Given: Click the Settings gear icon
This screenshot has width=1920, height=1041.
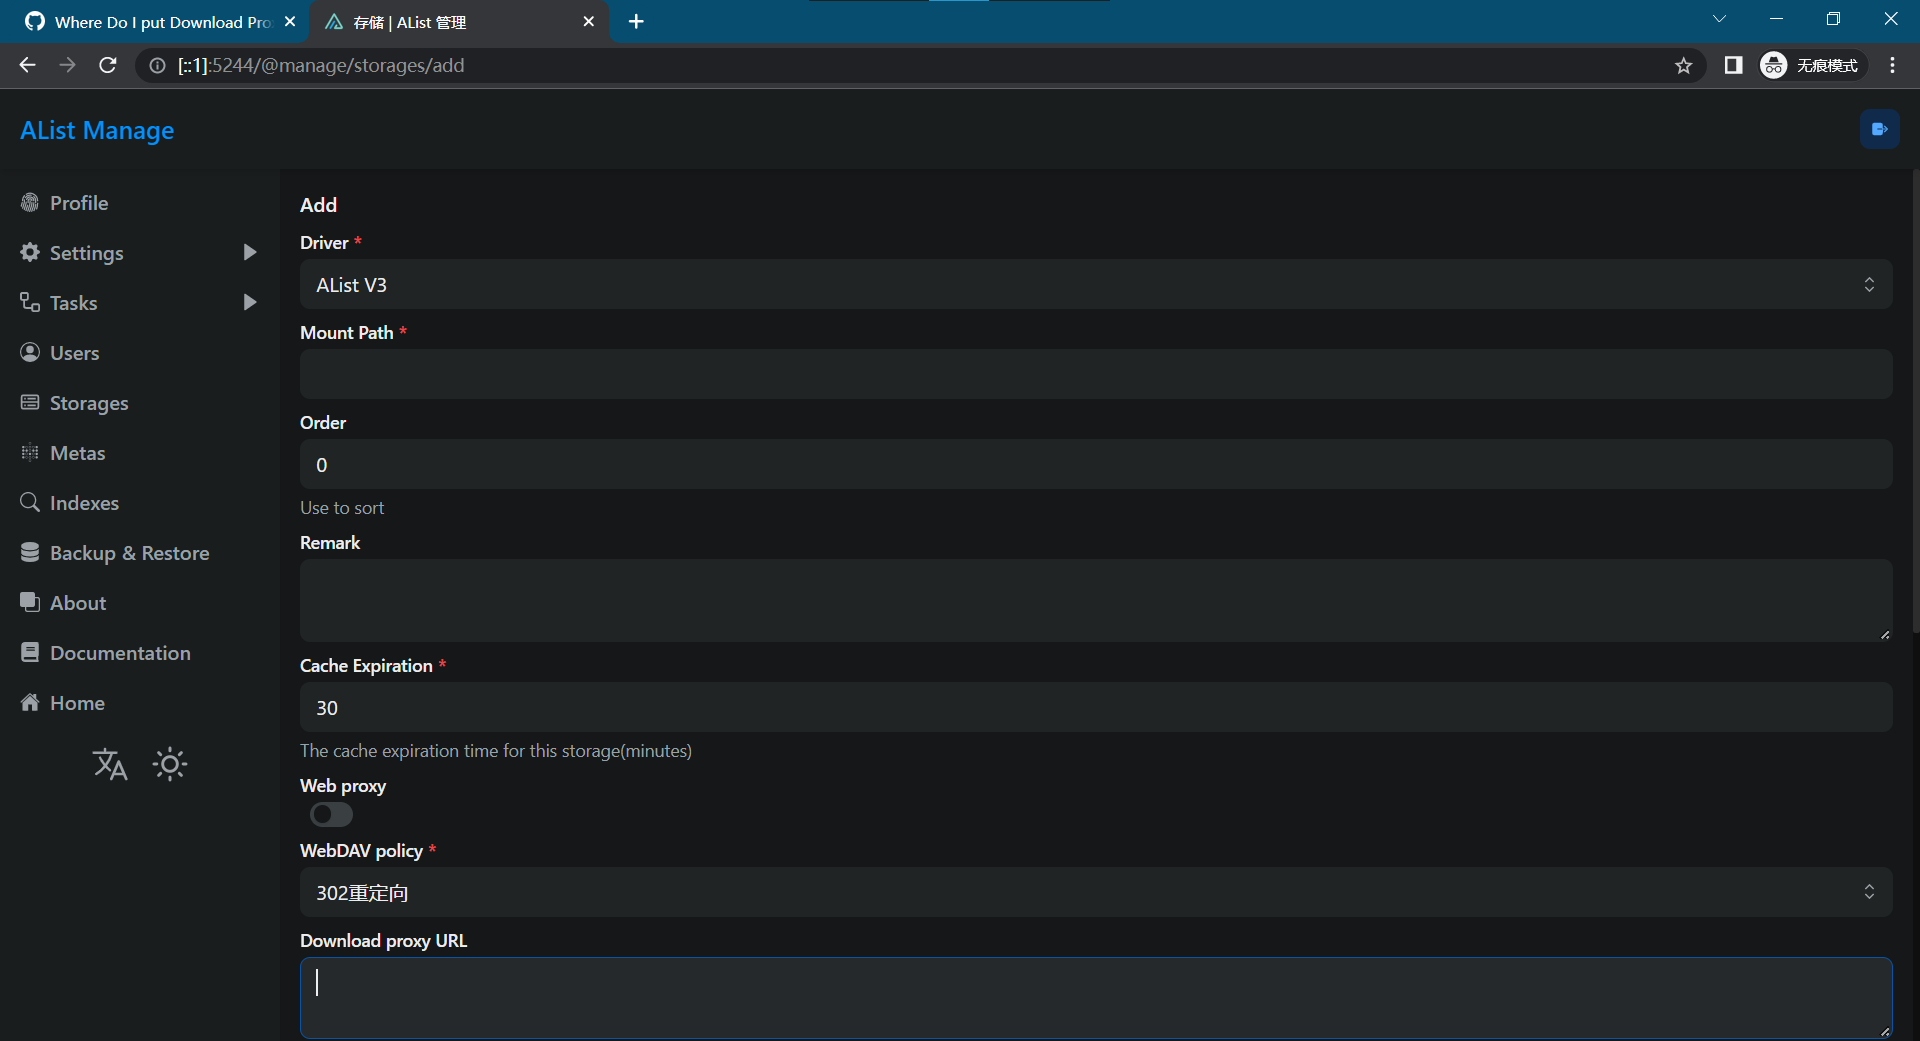Looking at the screenshot, I should click(30, 252).
